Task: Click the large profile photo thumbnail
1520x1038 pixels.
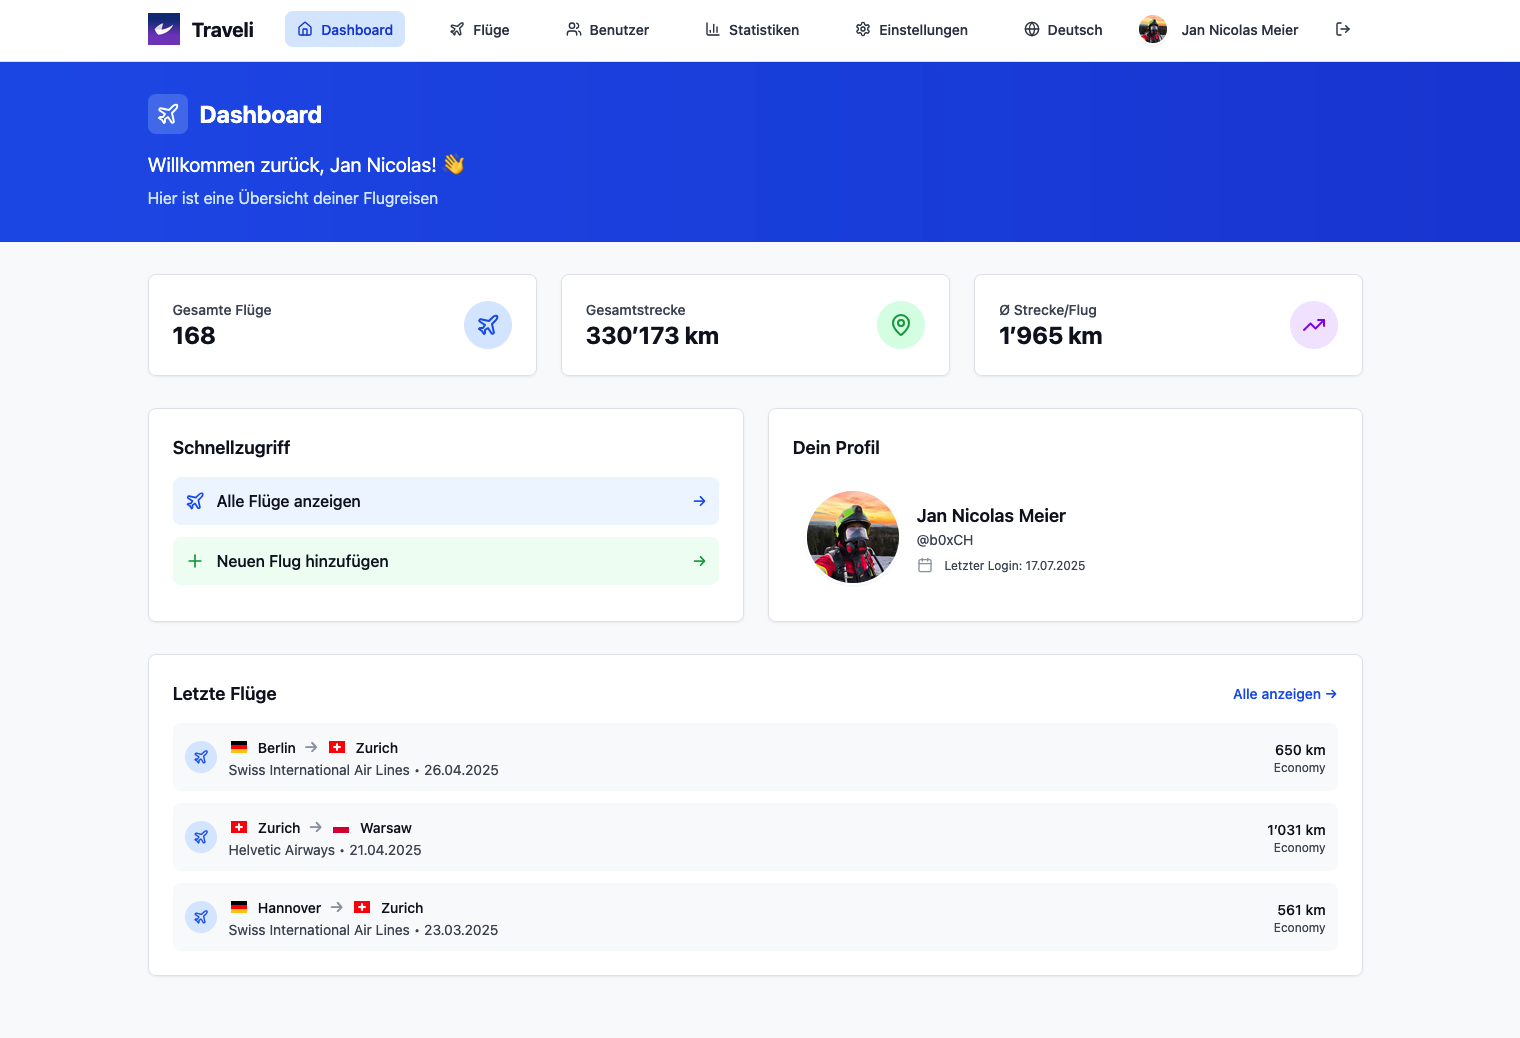Action: [x=853, y=537]
